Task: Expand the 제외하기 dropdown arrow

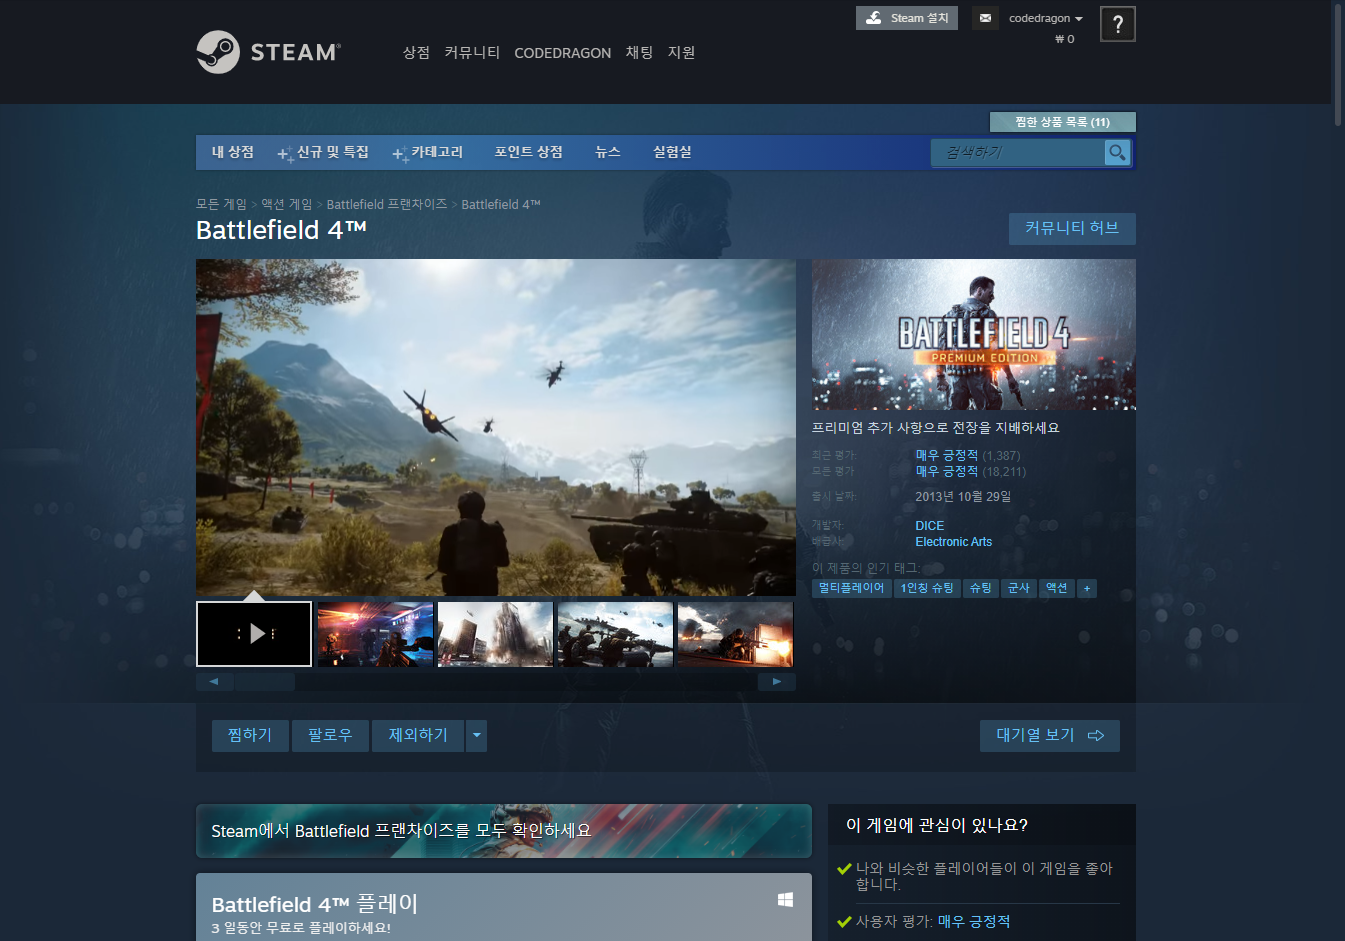Action: (x=477, y=736)
